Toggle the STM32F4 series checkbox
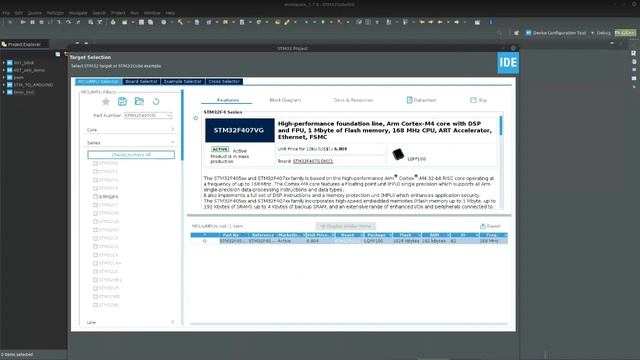 pyautogui.click(x=96, y=197)
